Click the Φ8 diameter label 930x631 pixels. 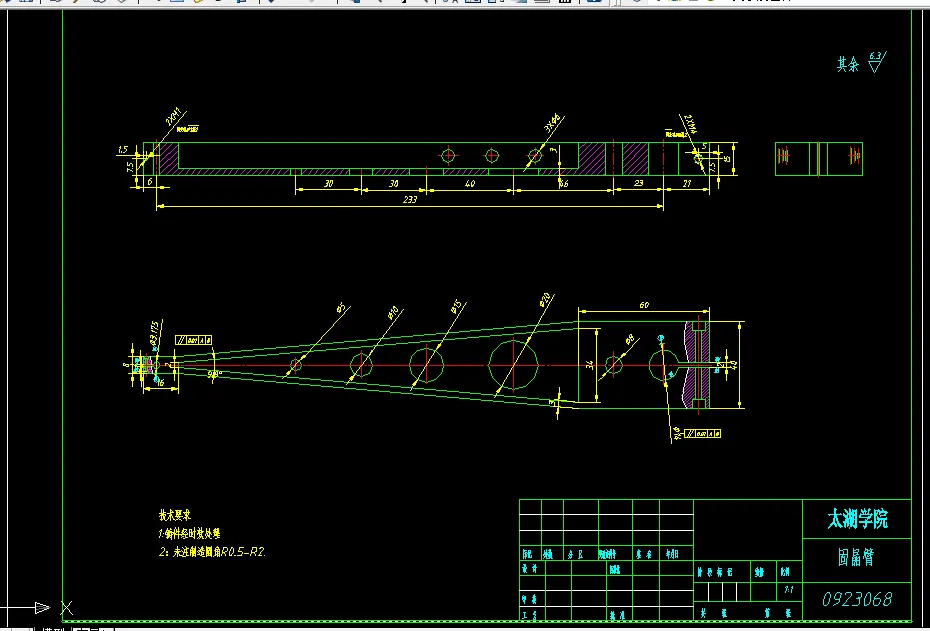tap(629, 340)
